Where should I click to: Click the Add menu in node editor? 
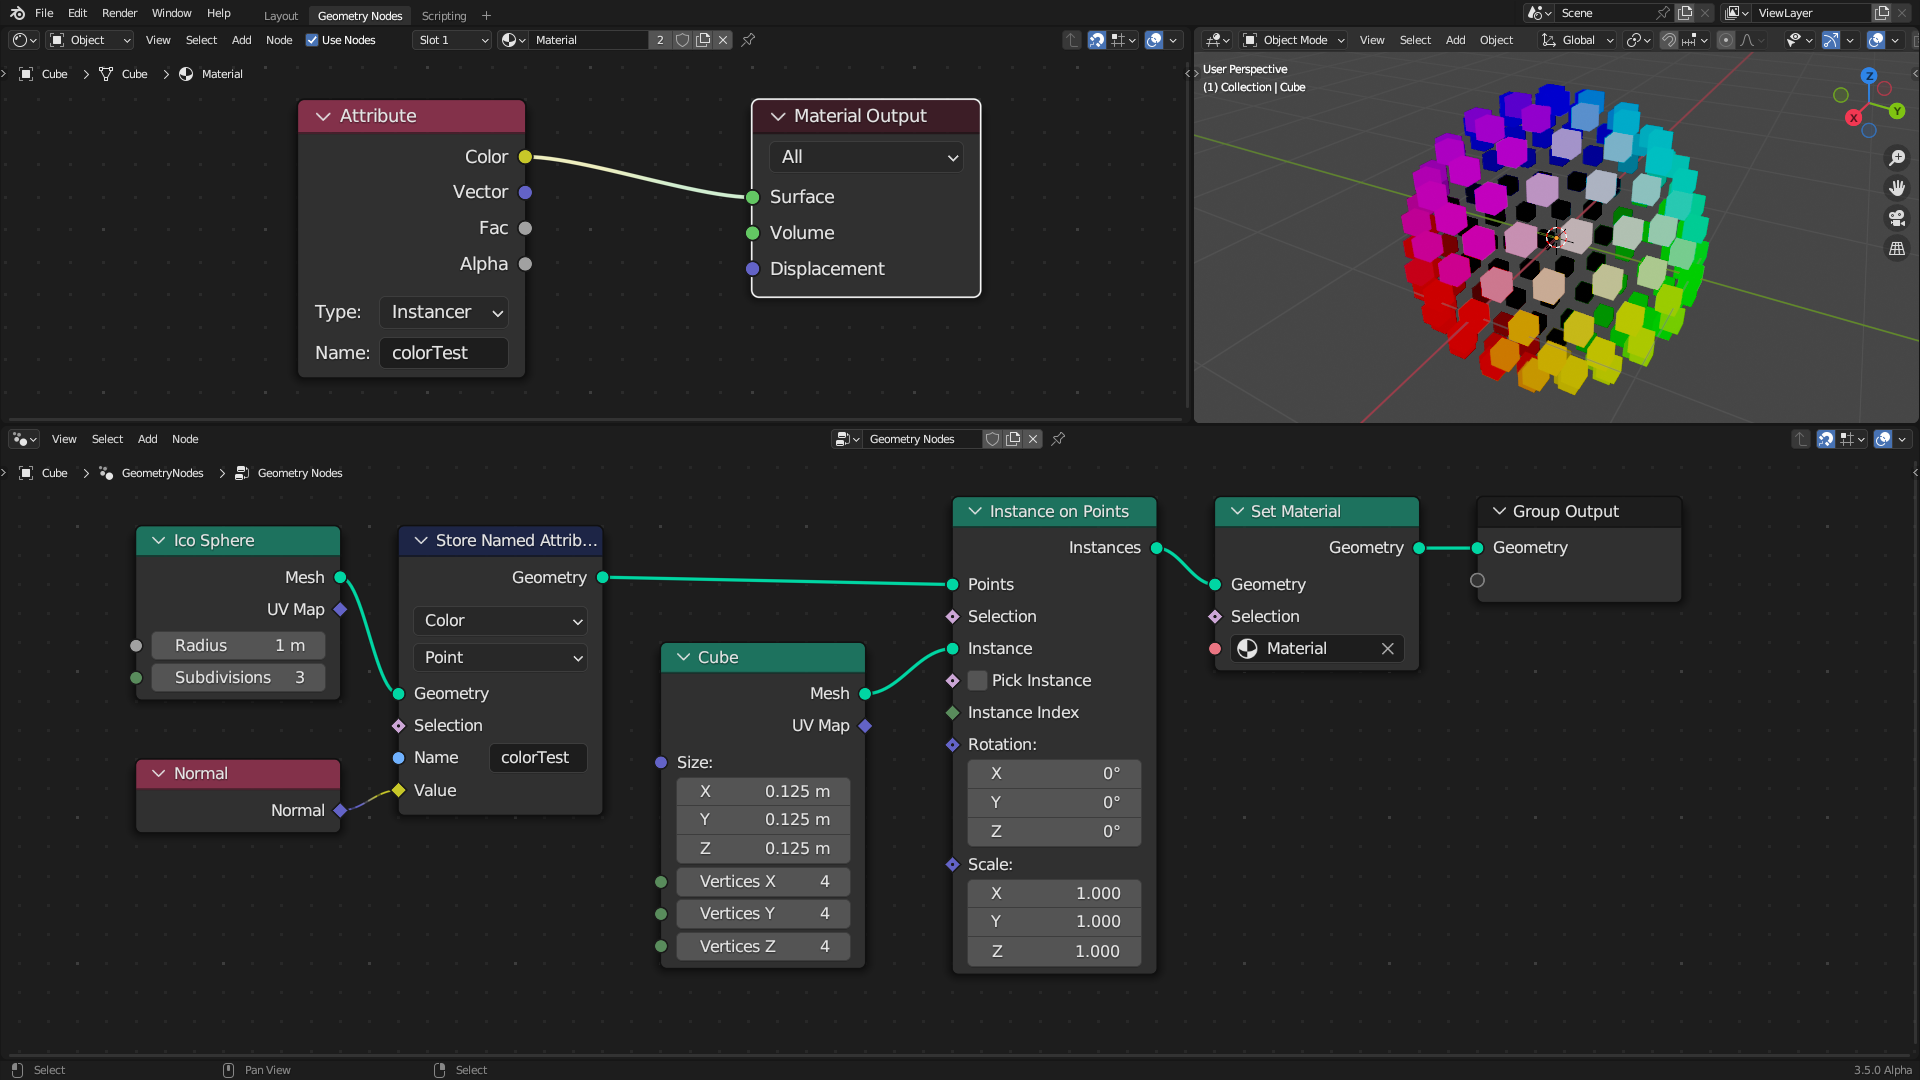pyautogui.click(x=148, y=438)
